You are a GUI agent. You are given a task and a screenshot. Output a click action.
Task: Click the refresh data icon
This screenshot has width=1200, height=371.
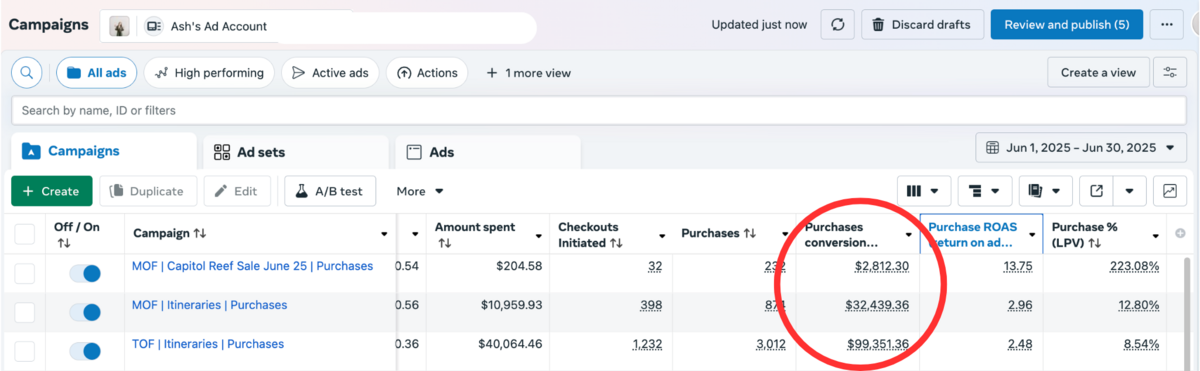(837, 25)
